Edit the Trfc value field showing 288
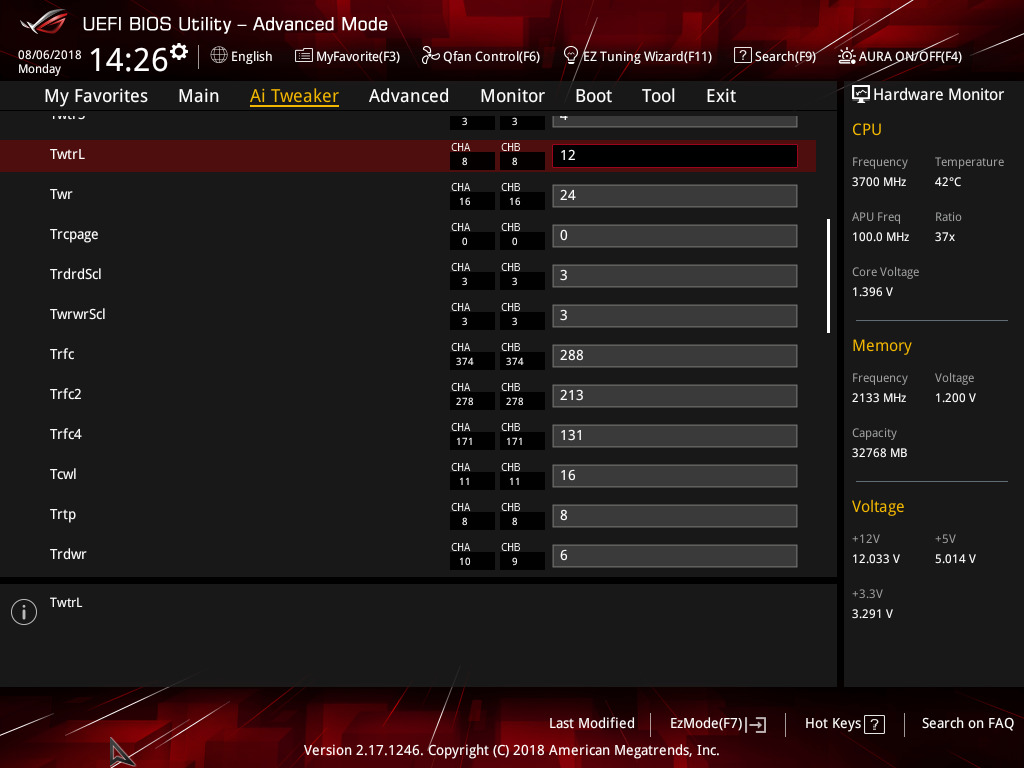The image size is (1024, 768). (x=675, y=355)
